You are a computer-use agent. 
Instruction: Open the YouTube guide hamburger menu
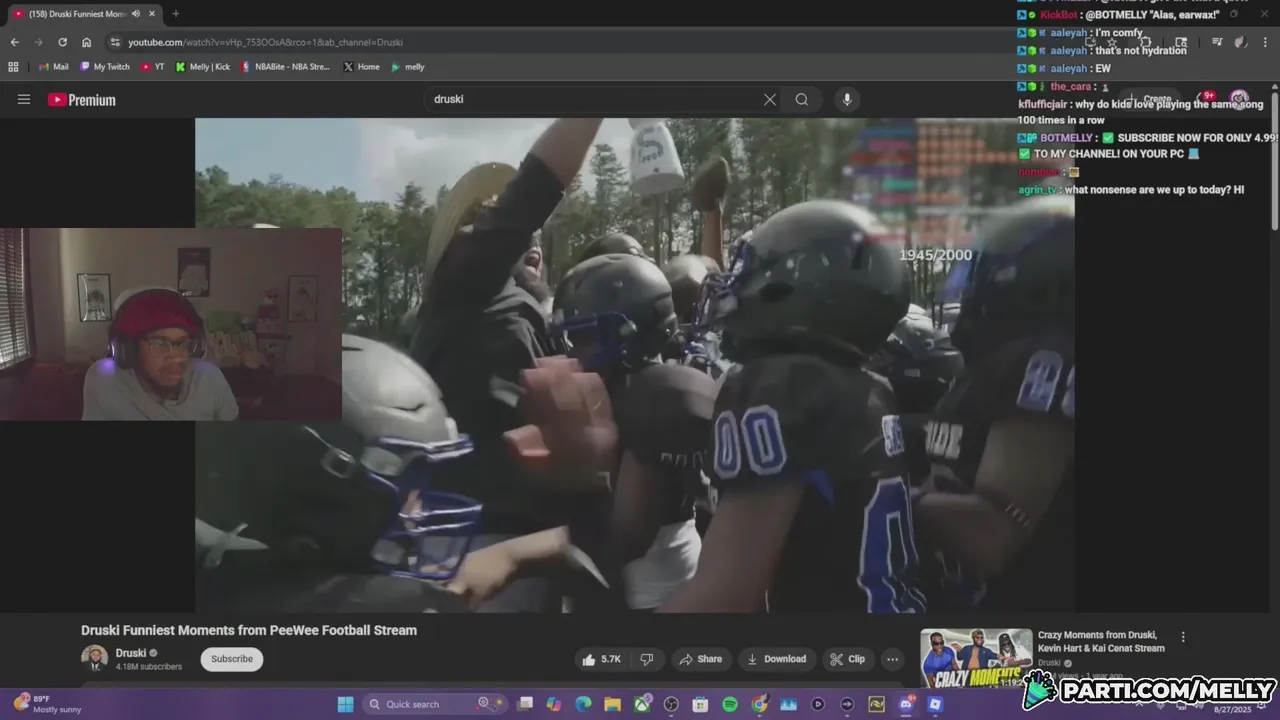[x=24, y=99]
